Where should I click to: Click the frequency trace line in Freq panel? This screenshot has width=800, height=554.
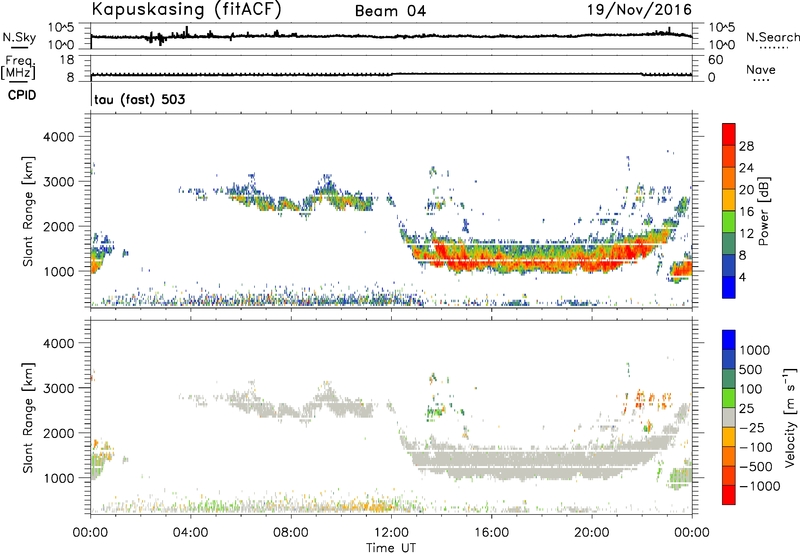point(391,74)
